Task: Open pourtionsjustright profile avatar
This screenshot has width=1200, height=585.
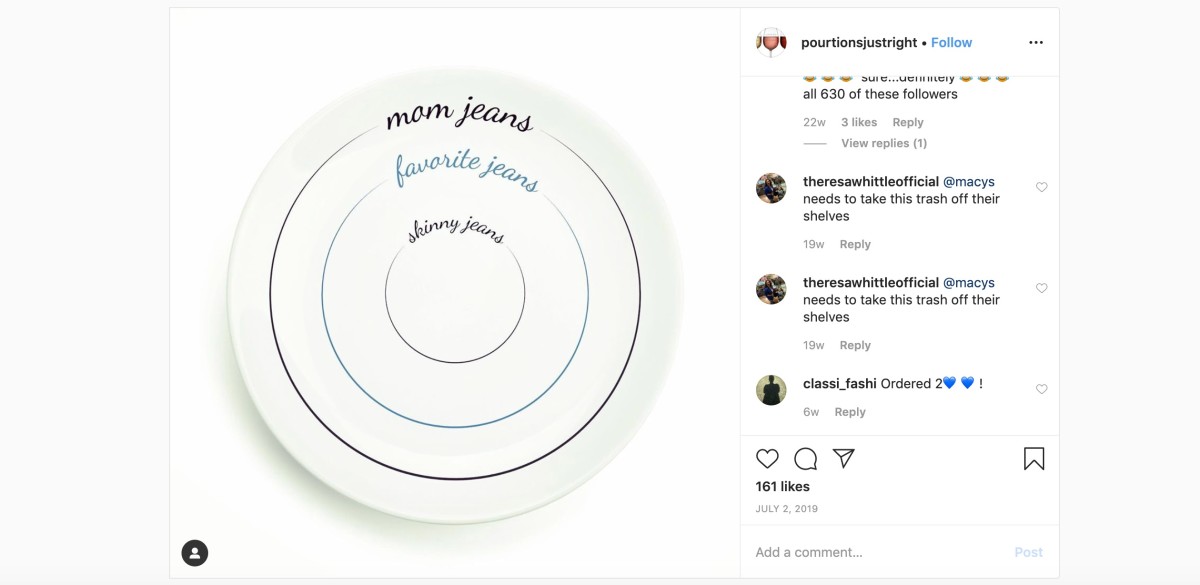Action: [772, 42]
